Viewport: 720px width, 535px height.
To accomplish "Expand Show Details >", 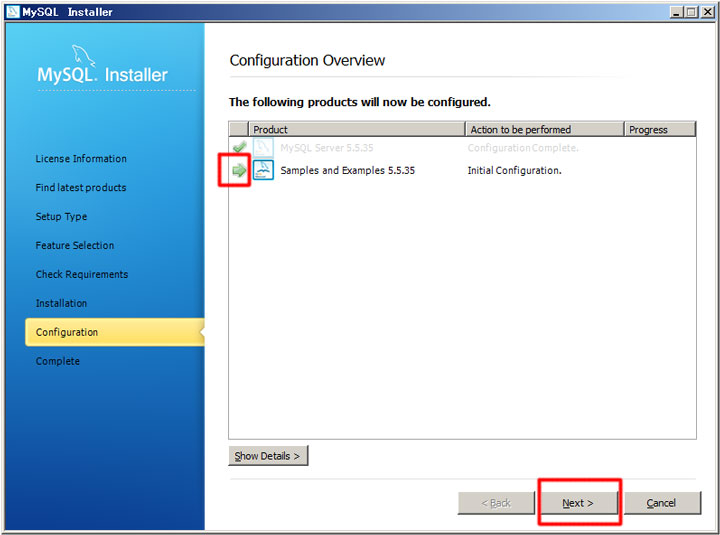I will click(268, 456).
